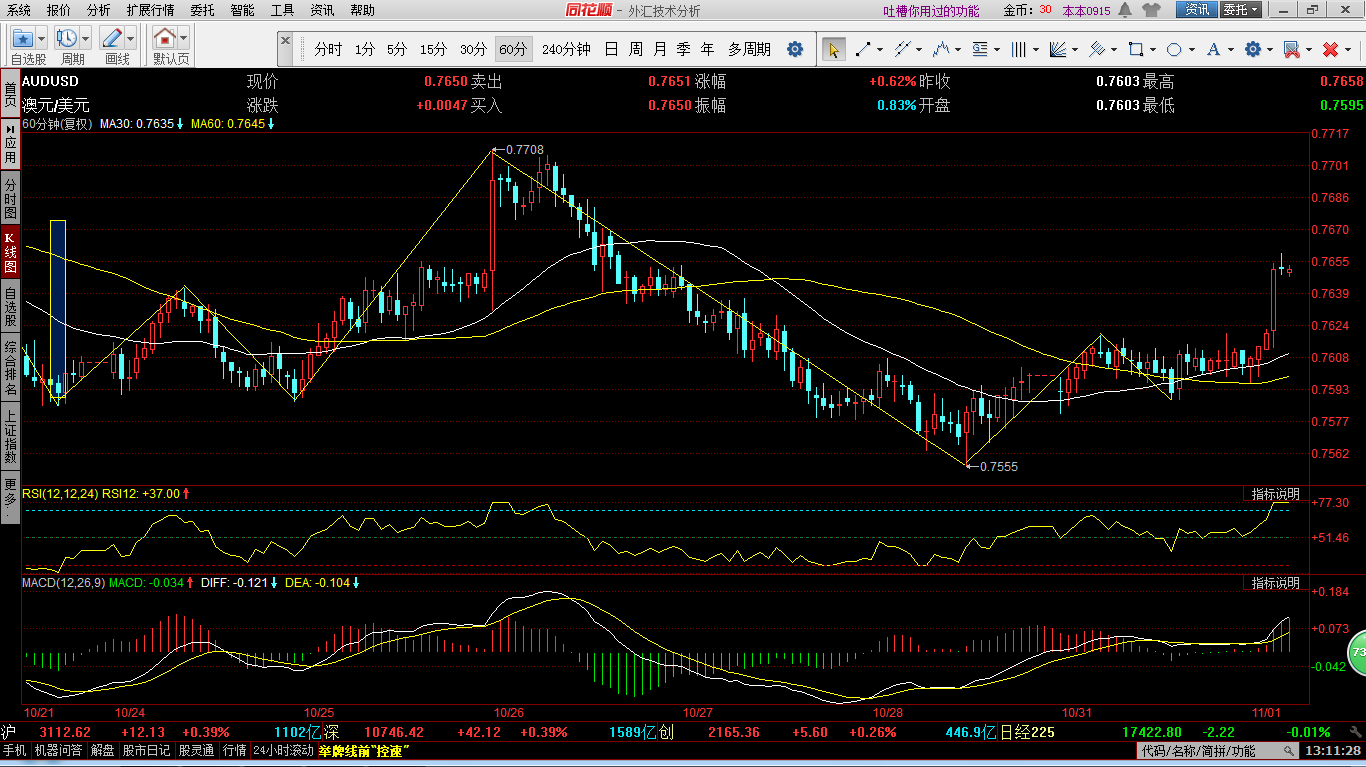
Task: Switch to 30分 period
Action: click(473, 49)
